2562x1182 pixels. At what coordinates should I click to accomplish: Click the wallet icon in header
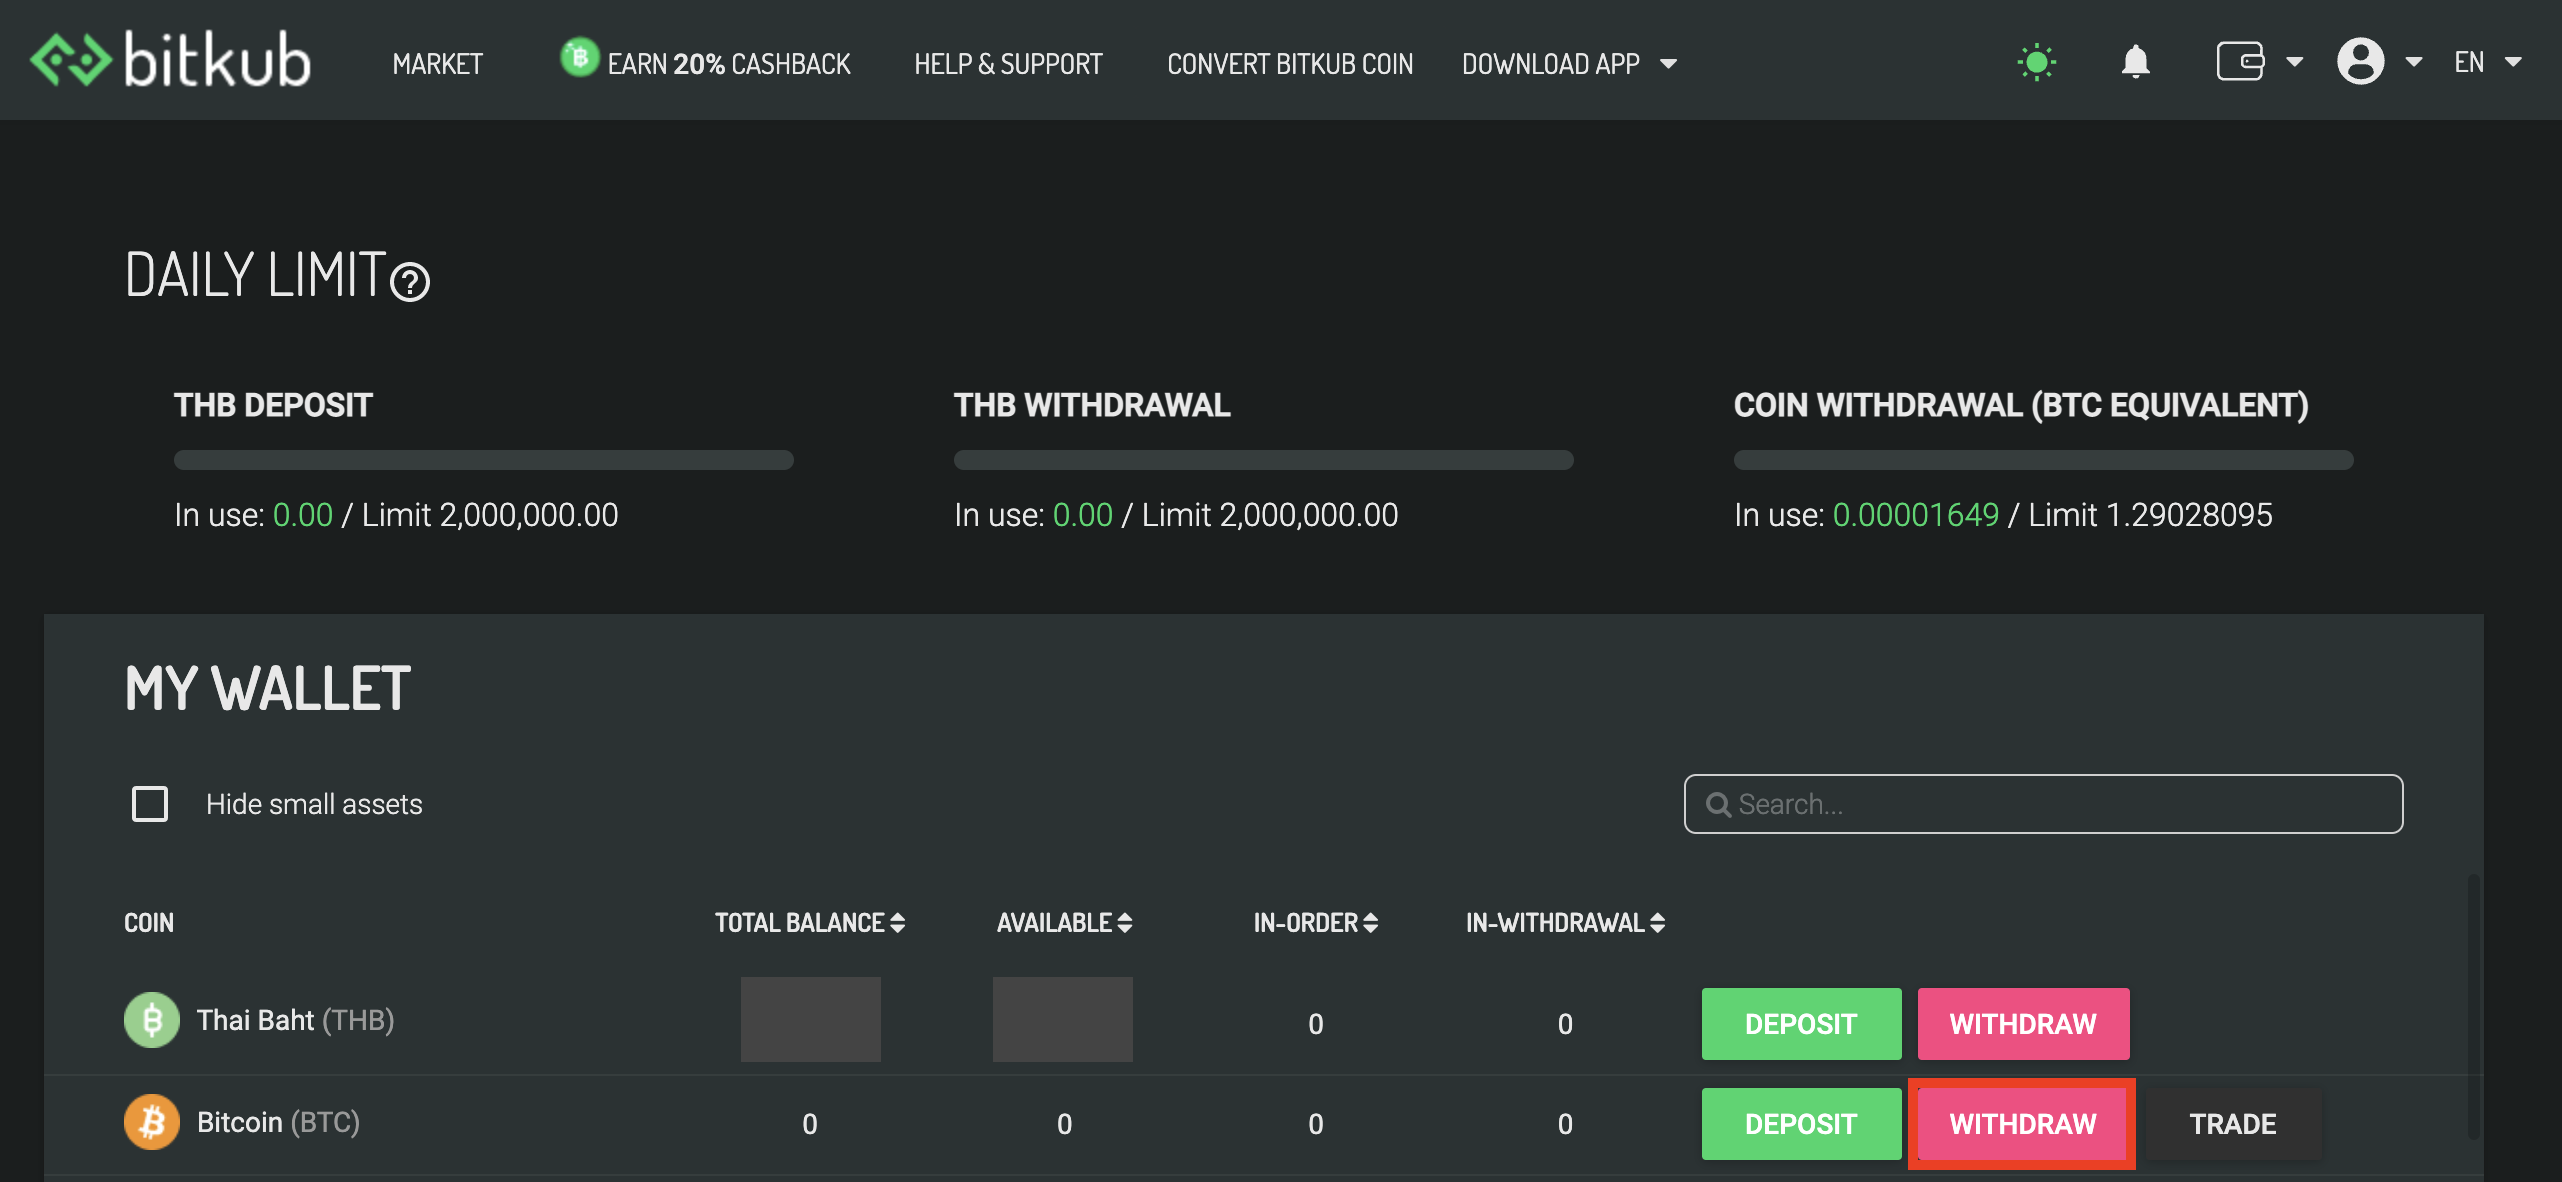2239,62
